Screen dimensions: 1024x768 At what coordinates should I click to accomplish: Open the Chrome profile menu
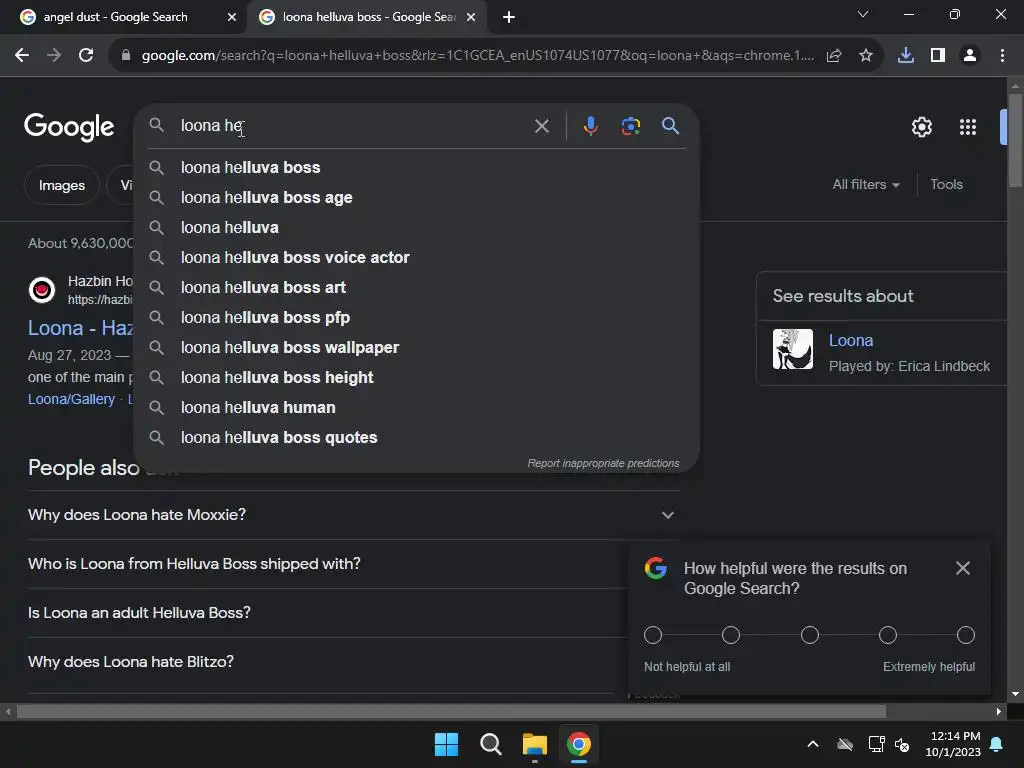970,56
